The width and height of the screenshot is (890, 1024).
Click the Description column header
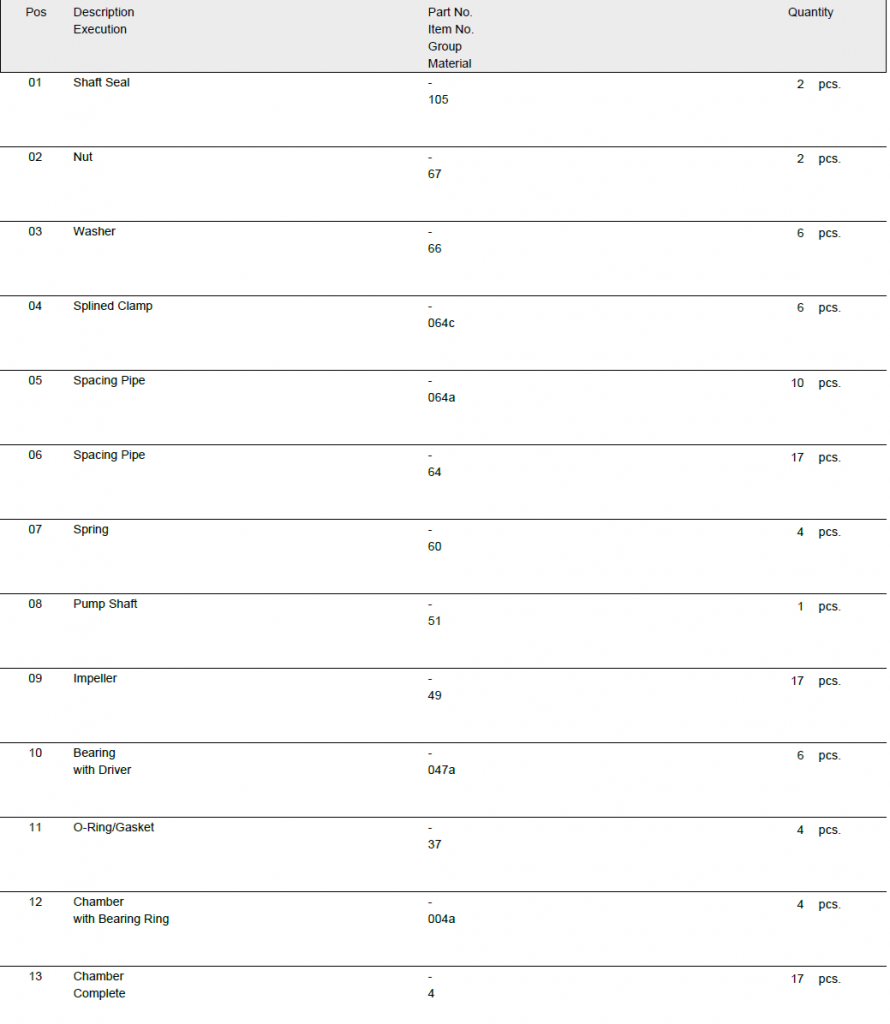104,13
